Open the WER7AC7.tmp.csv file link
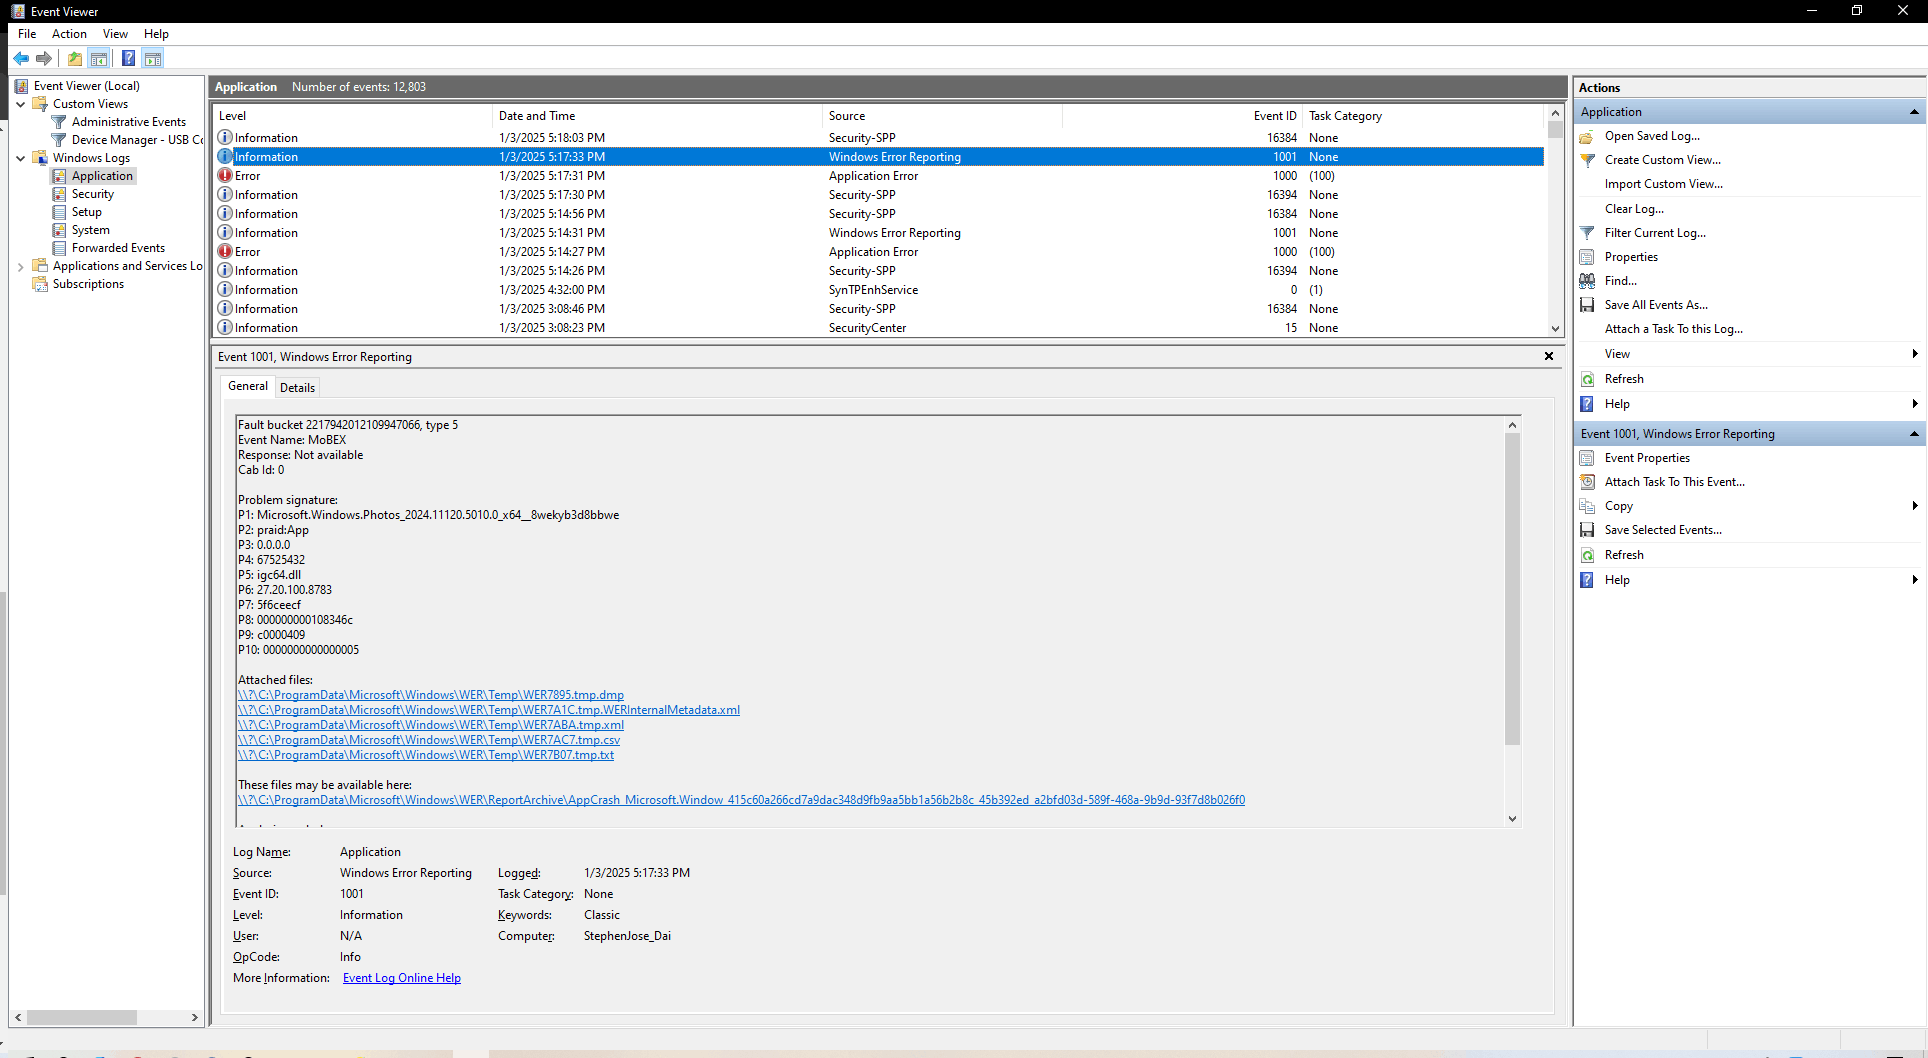1928x1058 pixels. pos(429,740)
